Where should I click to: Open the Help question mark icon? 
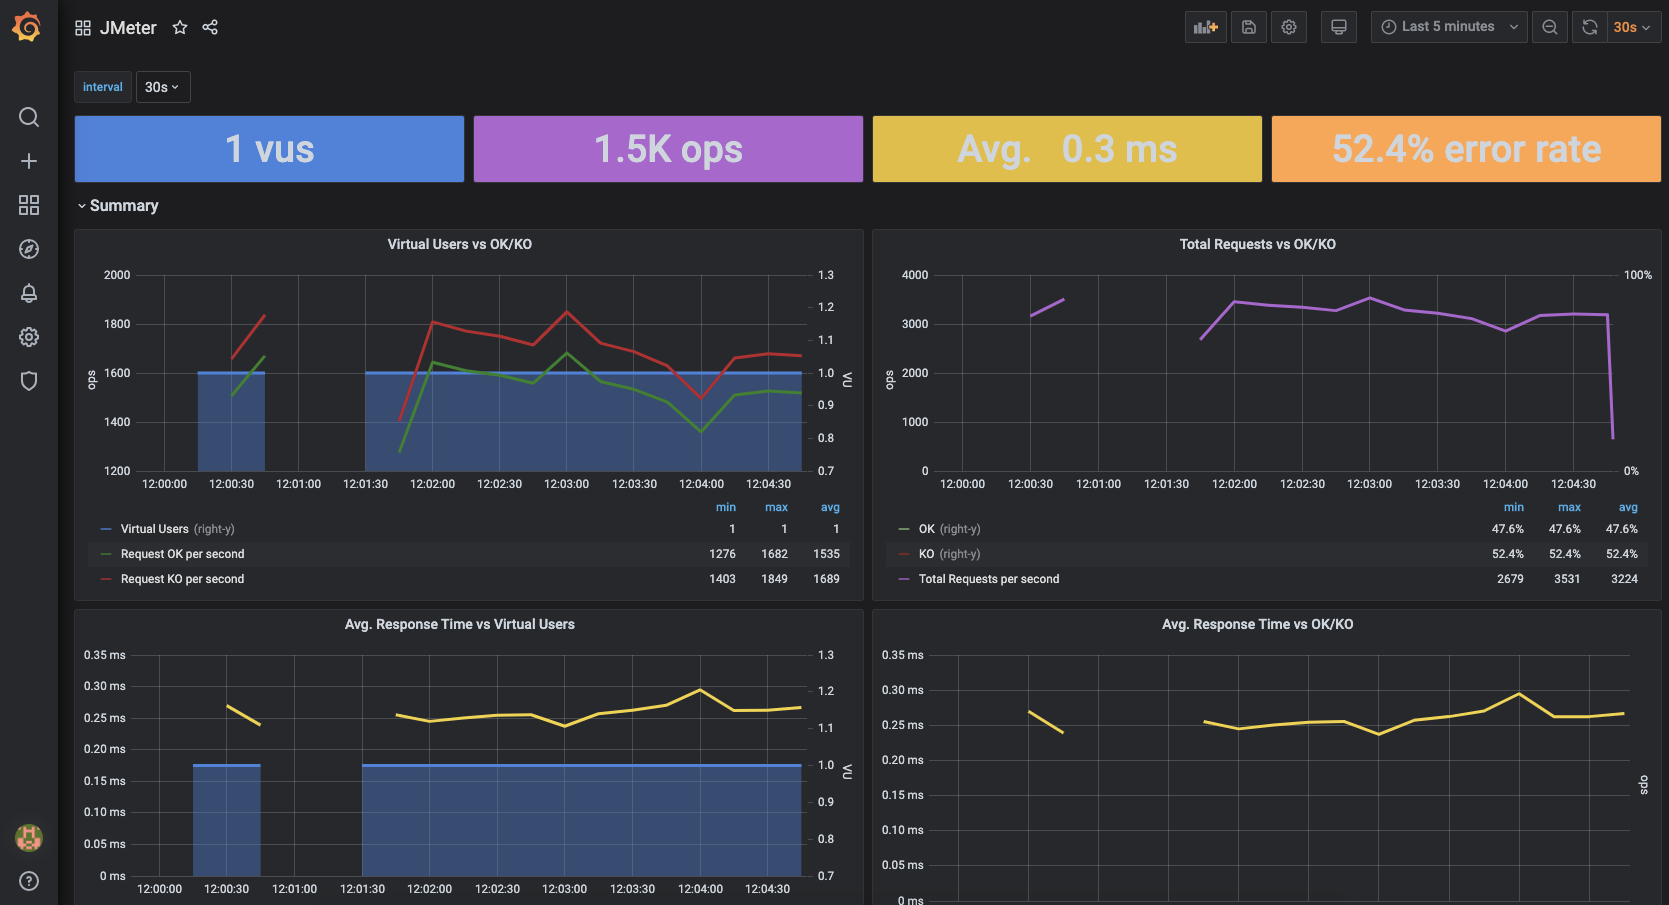coord(29,881)
